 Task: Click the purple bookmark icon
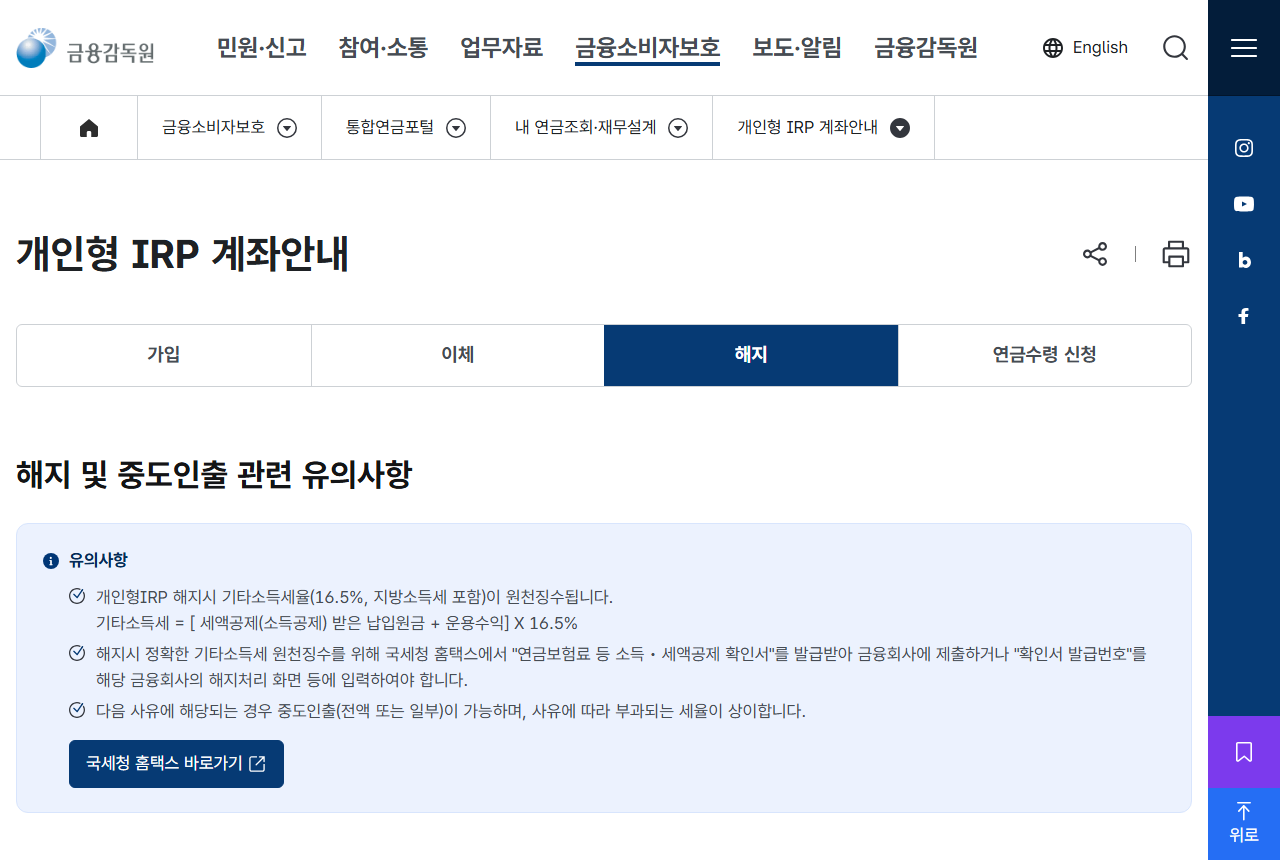tap(1244, 752)
